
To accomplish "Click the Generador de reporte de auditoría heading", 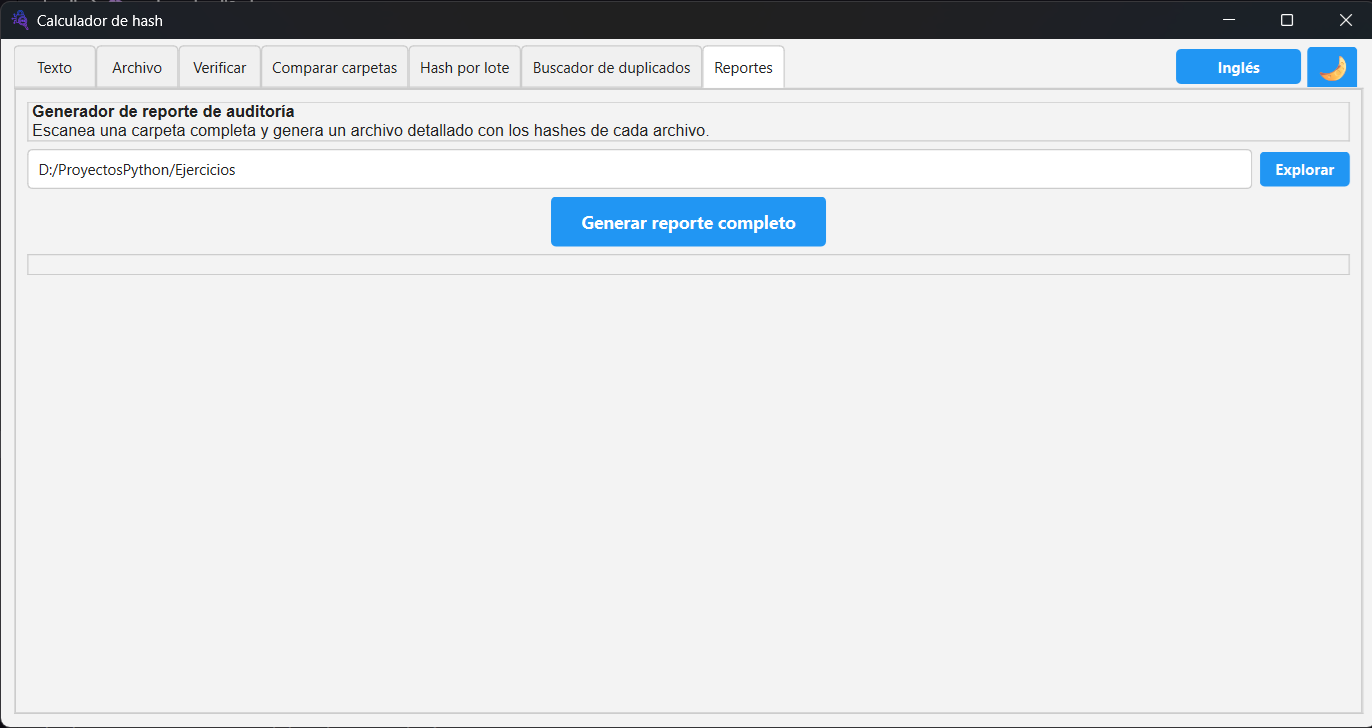I will point(163,112).
